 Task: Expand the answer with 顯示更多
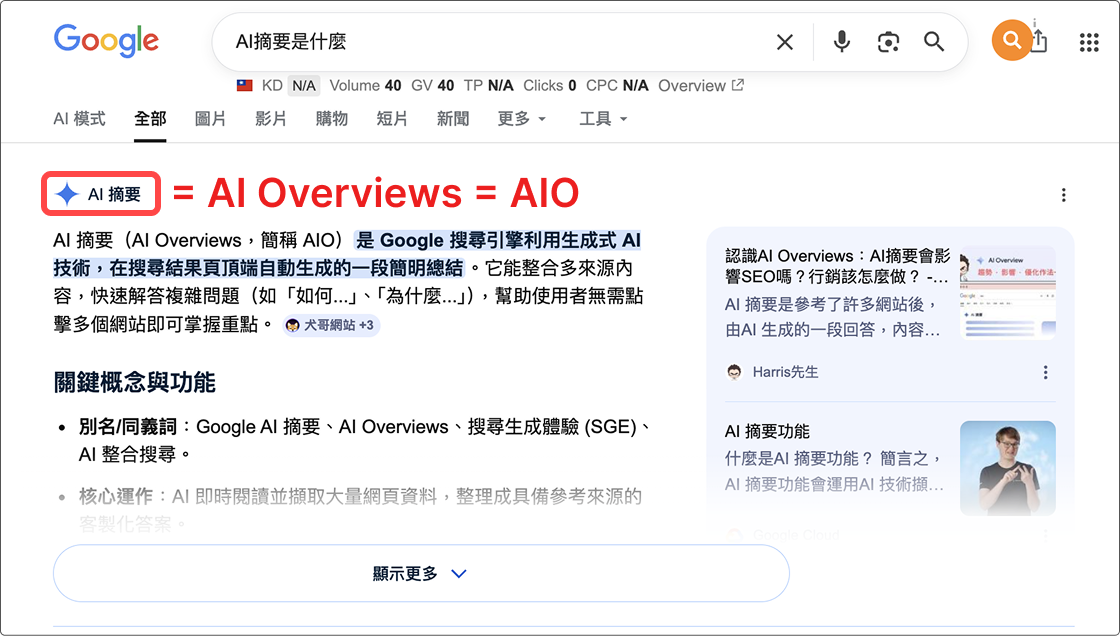tap(420, 574)
